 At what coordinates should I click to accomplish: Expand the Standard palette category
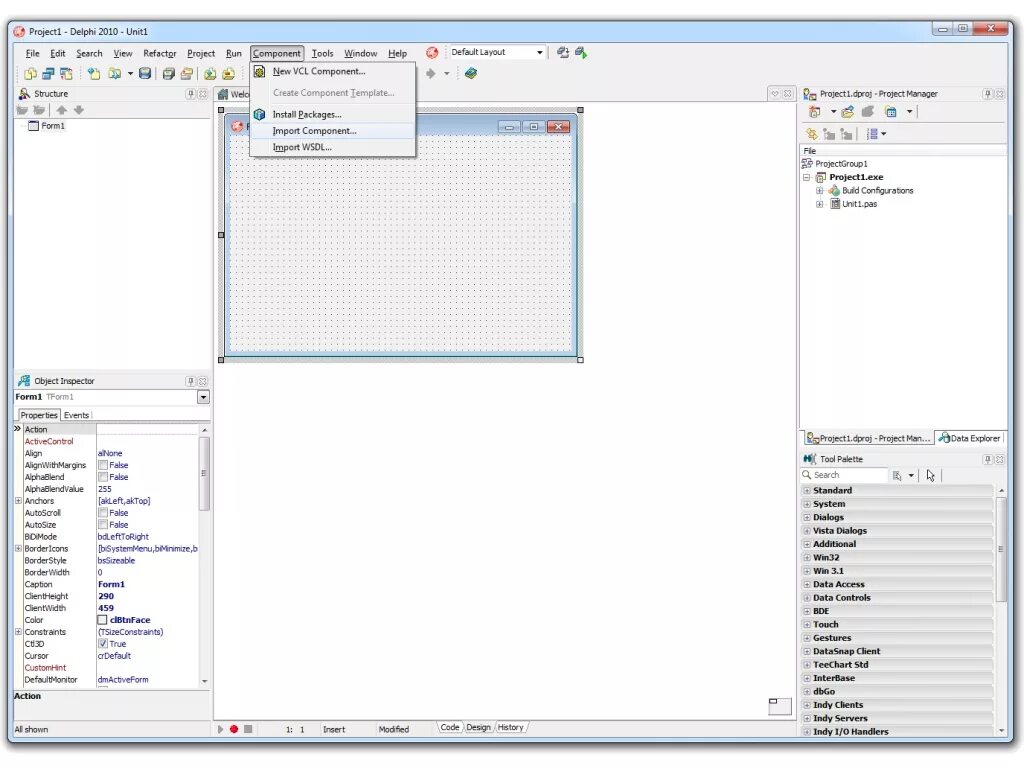pos(807,490)
